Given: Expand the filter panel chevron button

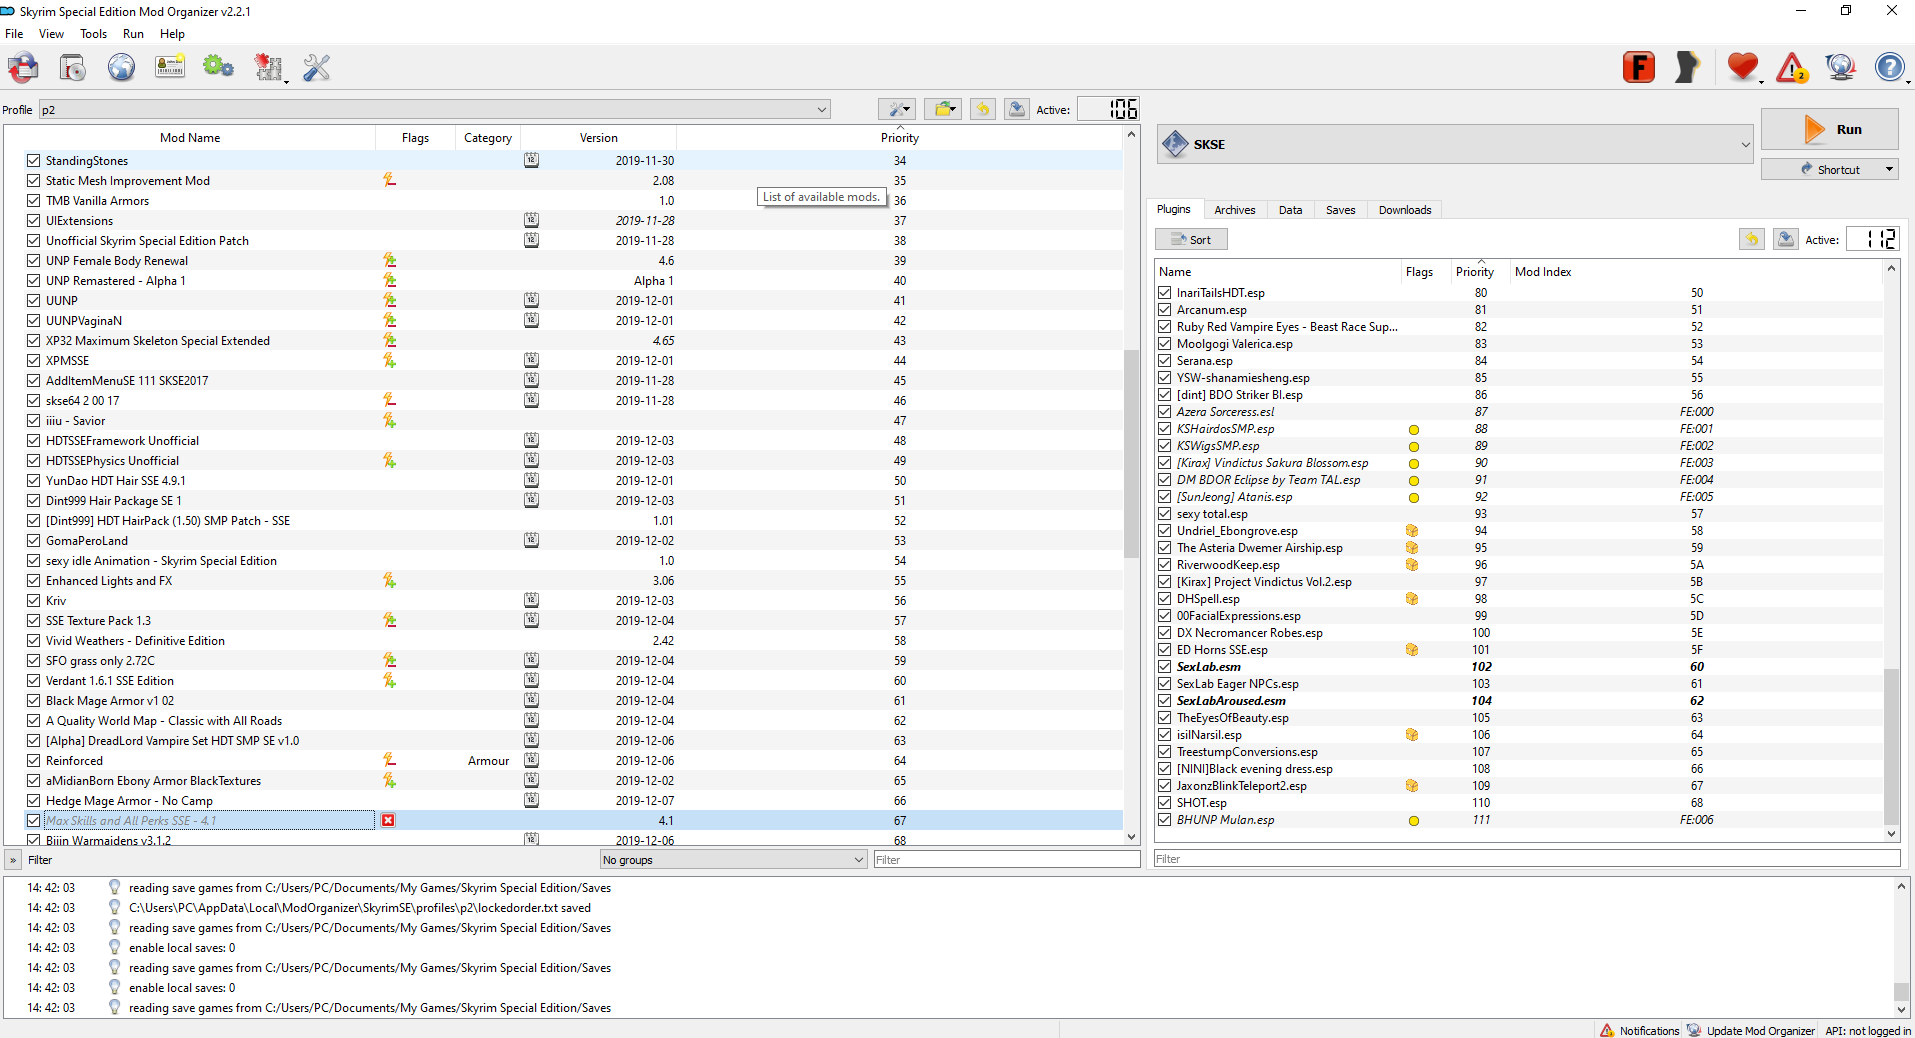Looking at the screenshot, I should point(13,860).
